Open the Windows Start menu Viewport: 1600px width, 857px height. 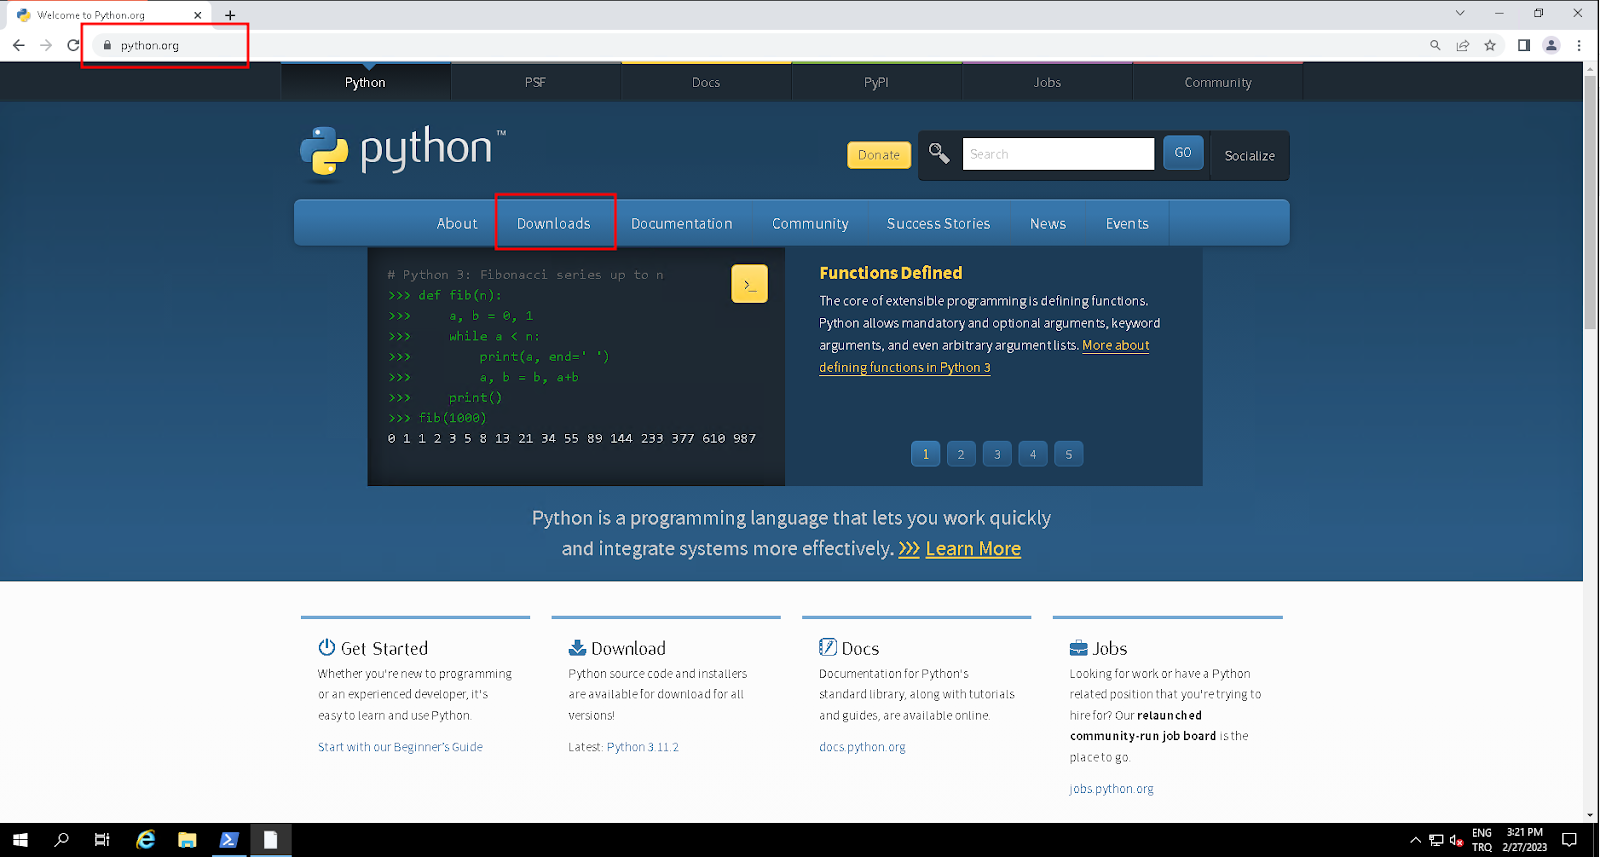point(20,840)
